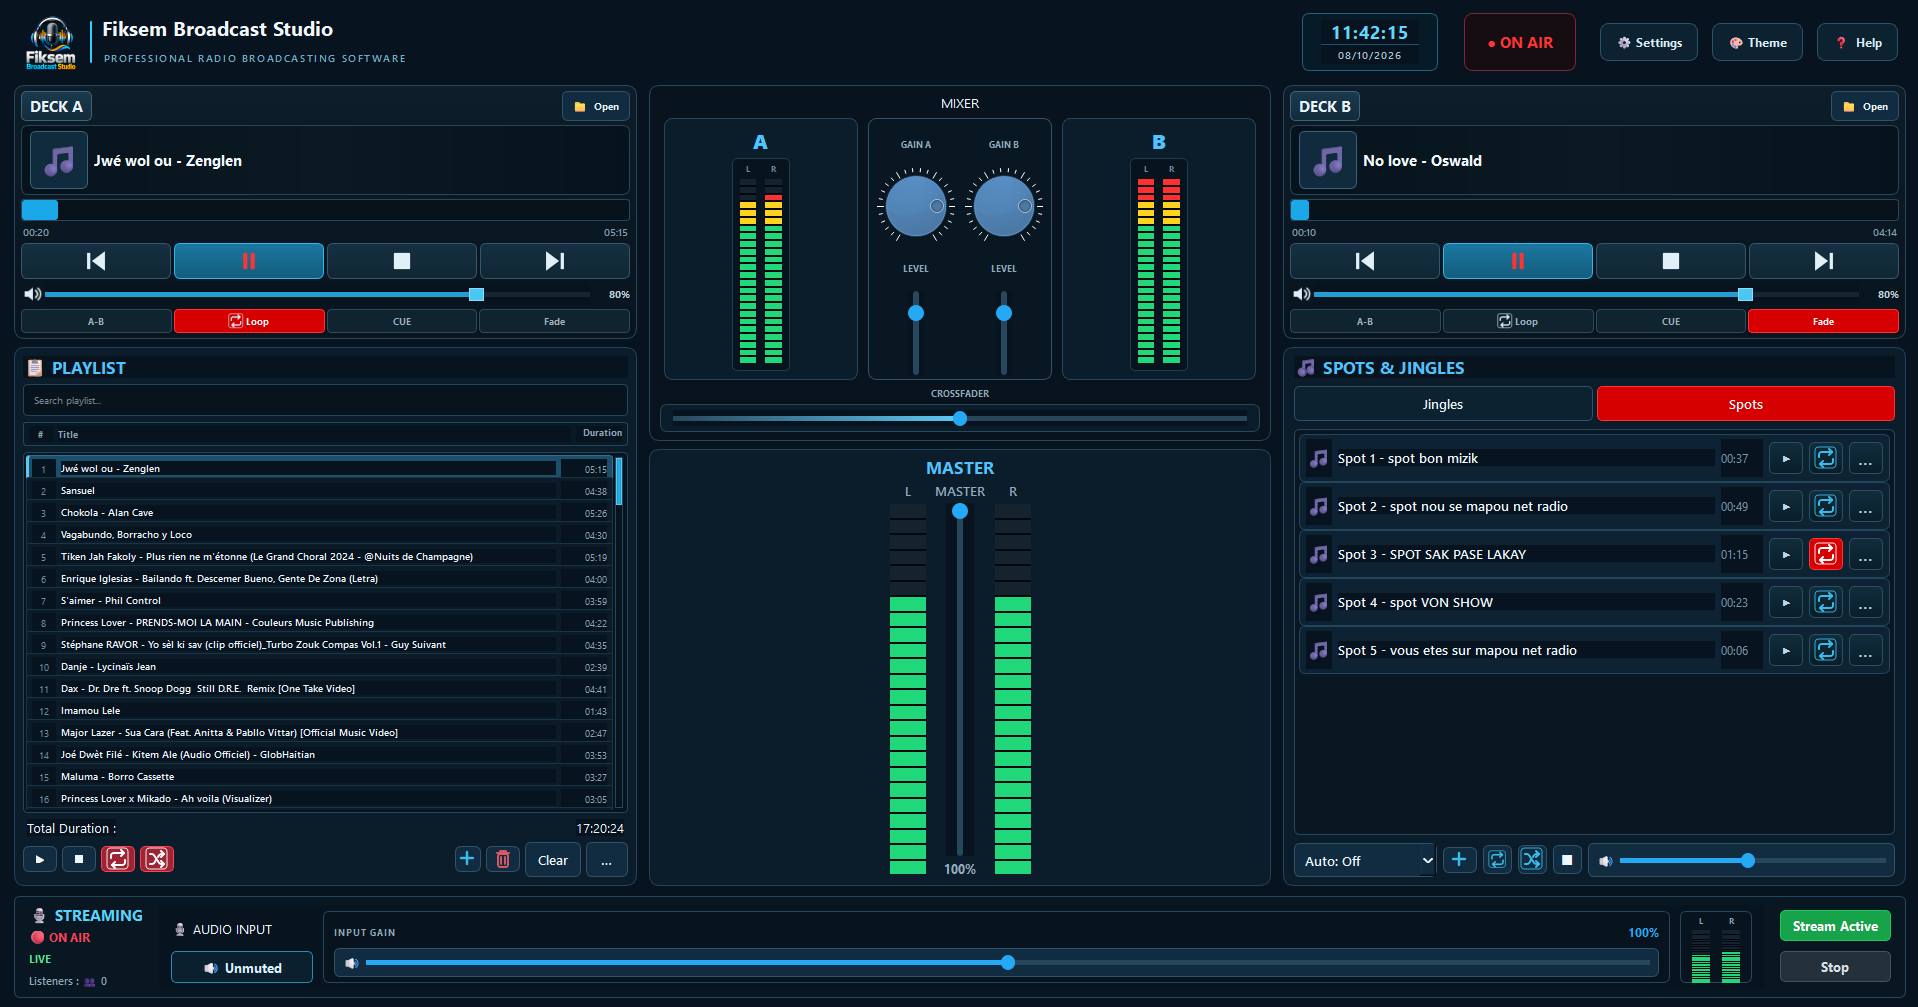Viewport: 1918px width, 1007px height.
Task: Open file for Deck A
Action: point(597,107)
